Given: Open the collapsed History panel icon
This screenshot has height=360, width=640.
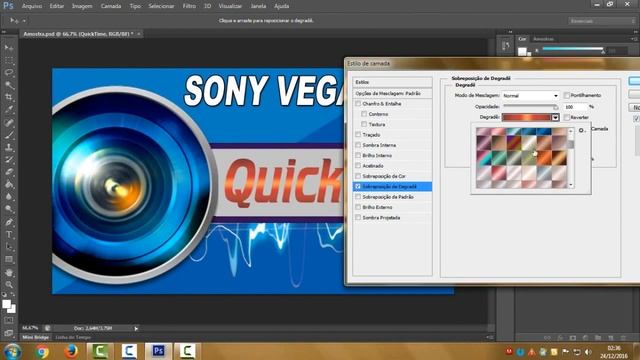Looking at the screenshot, I should coord(506,46).
